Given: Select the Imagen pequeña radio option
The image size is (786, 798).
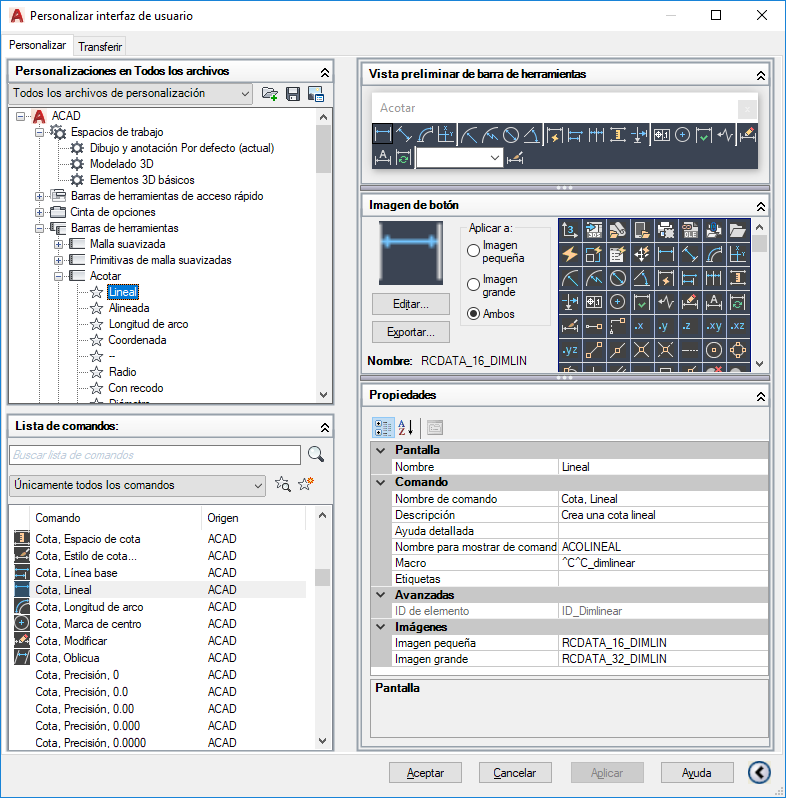Looking at the screenshot, I should coord(473,250).
